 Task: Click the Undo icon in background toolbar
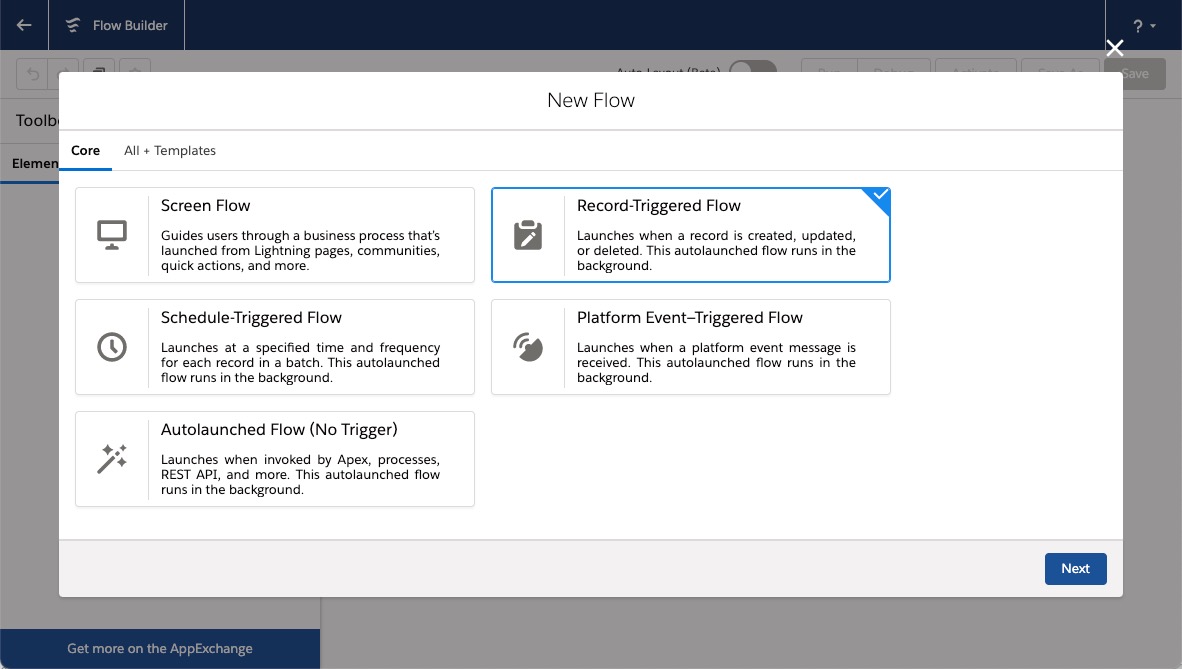click(x=32, y=74)
